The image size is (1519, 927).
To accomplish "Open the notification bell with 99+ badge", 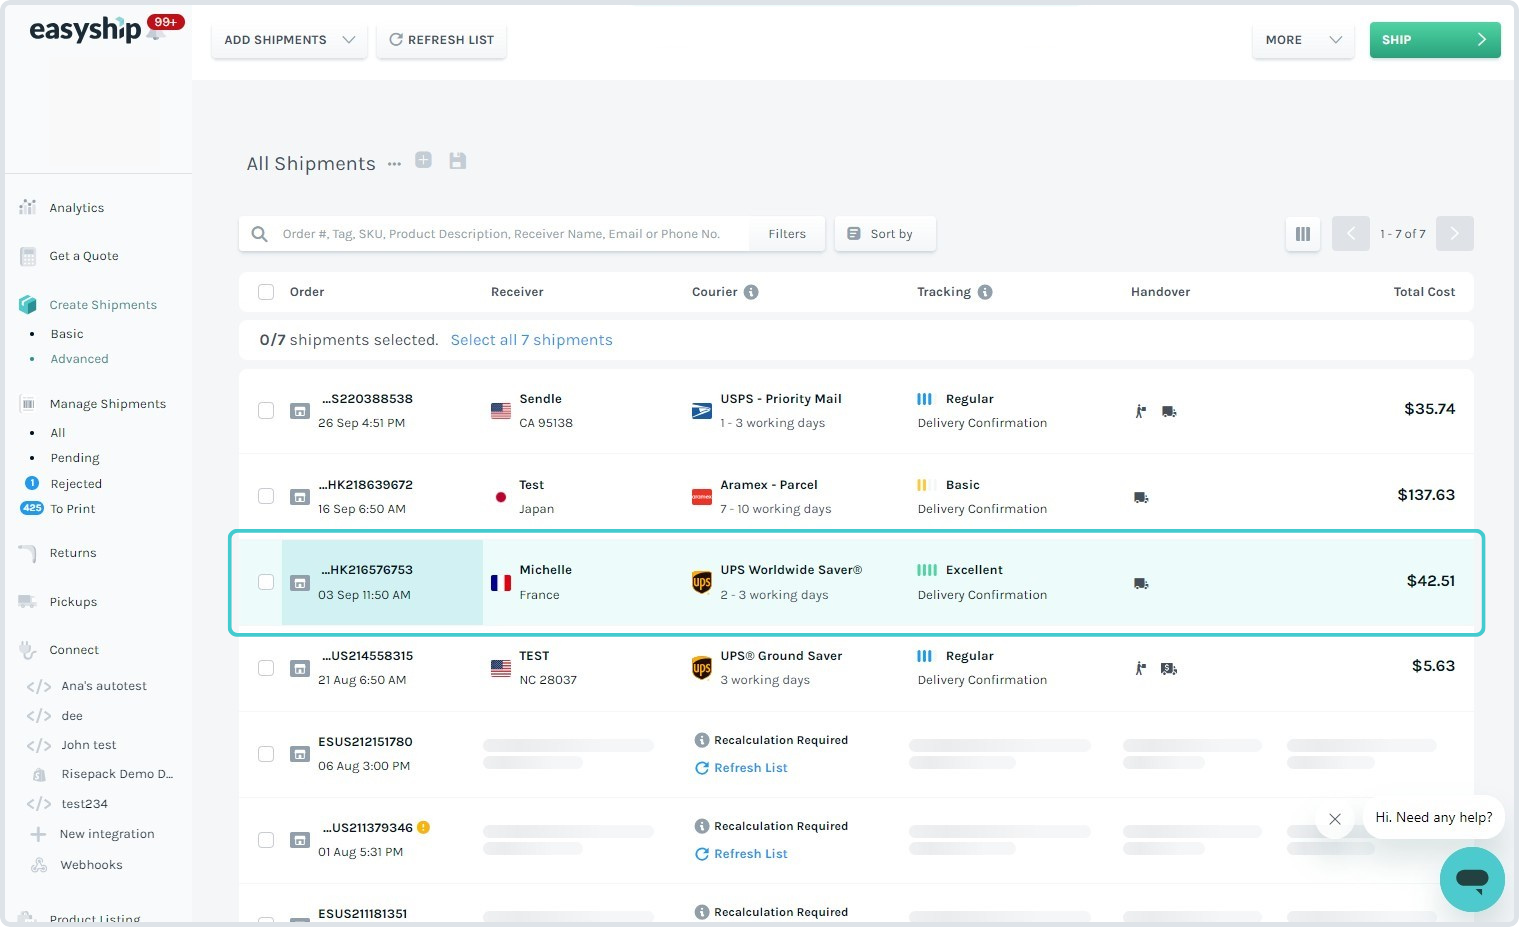I will coord(156,32).
